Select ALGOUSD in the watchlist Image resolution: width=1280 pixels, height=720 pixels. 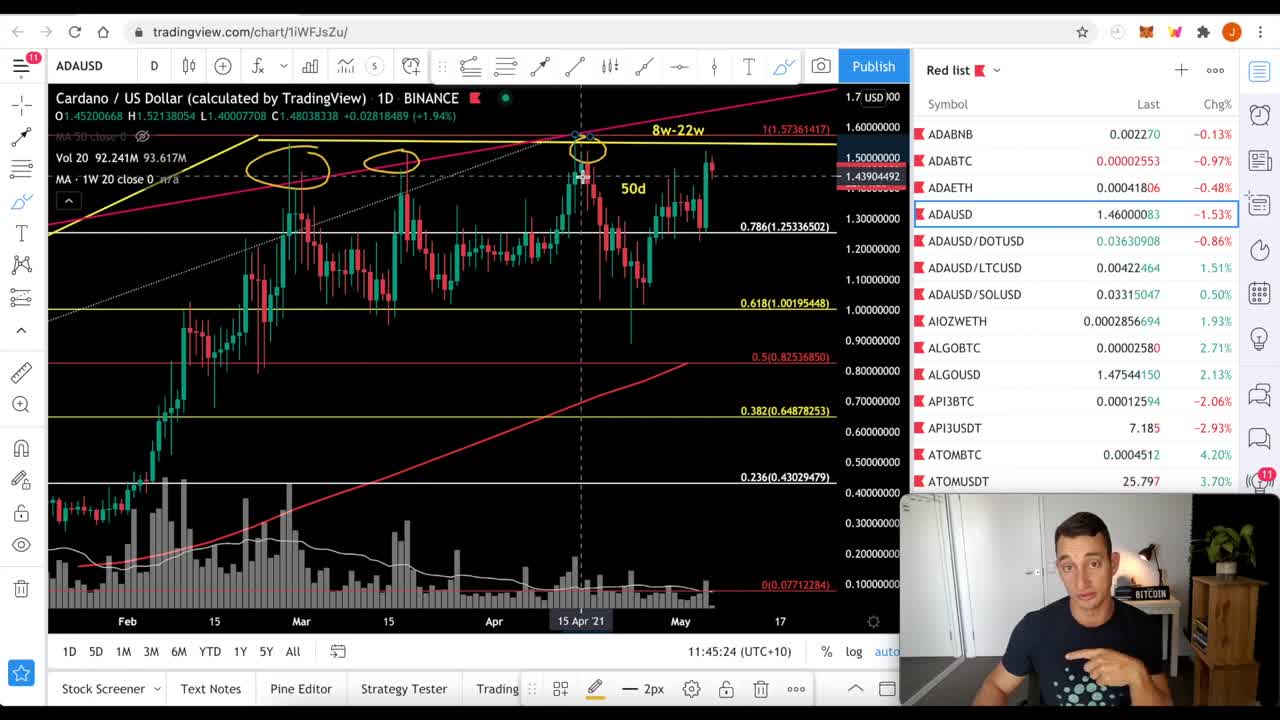(1075, 375)
